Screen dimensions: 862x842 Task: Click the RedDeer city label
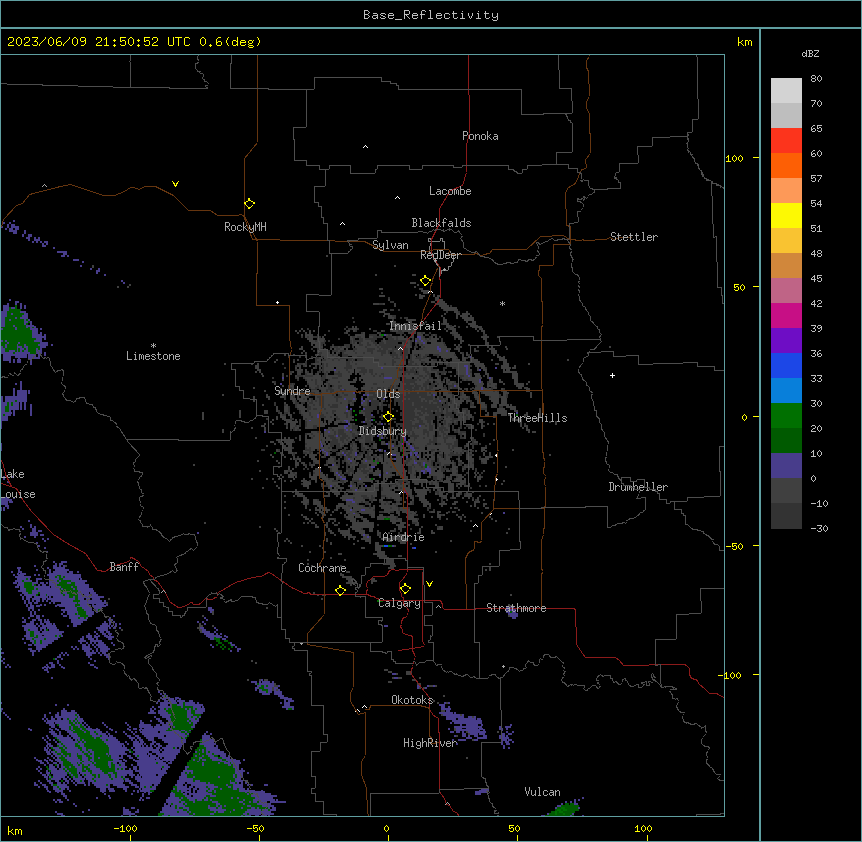tap(440, 255)
